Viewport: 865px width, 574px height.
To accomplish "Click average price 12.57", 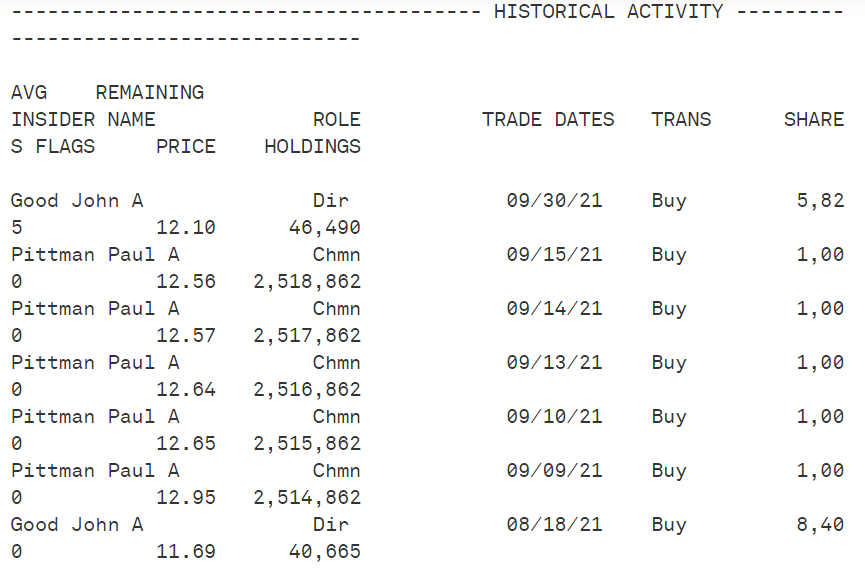I will click(186, 336).
